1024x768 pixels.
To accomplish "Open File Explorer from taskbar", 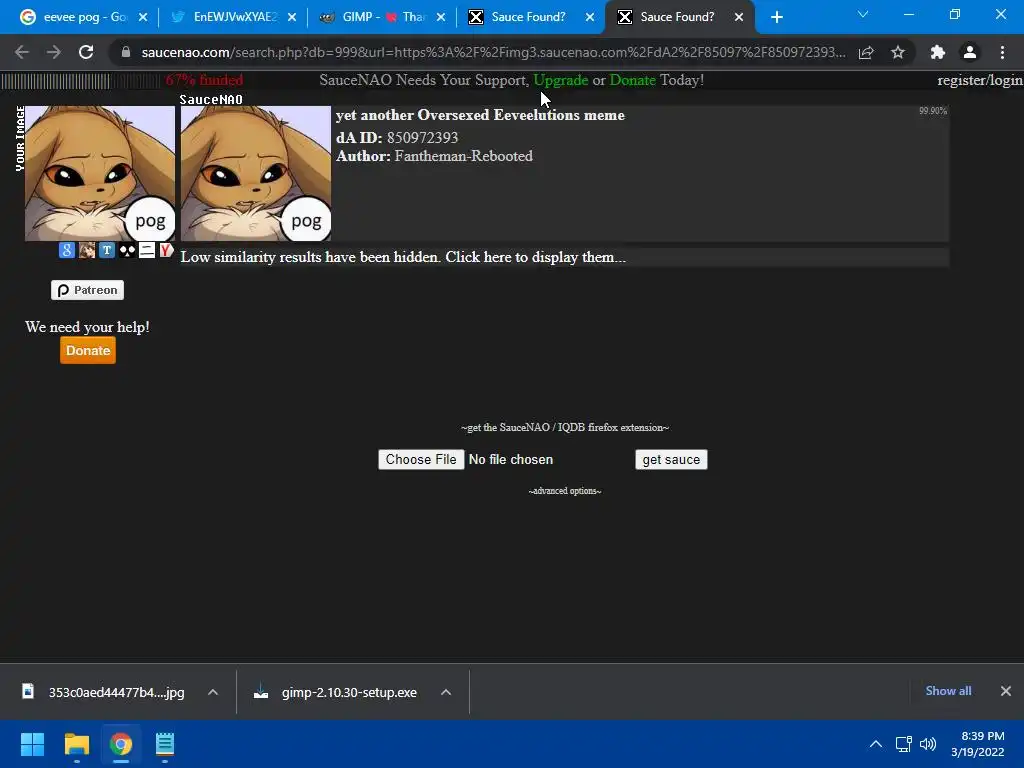I will (x=76, y=744).
